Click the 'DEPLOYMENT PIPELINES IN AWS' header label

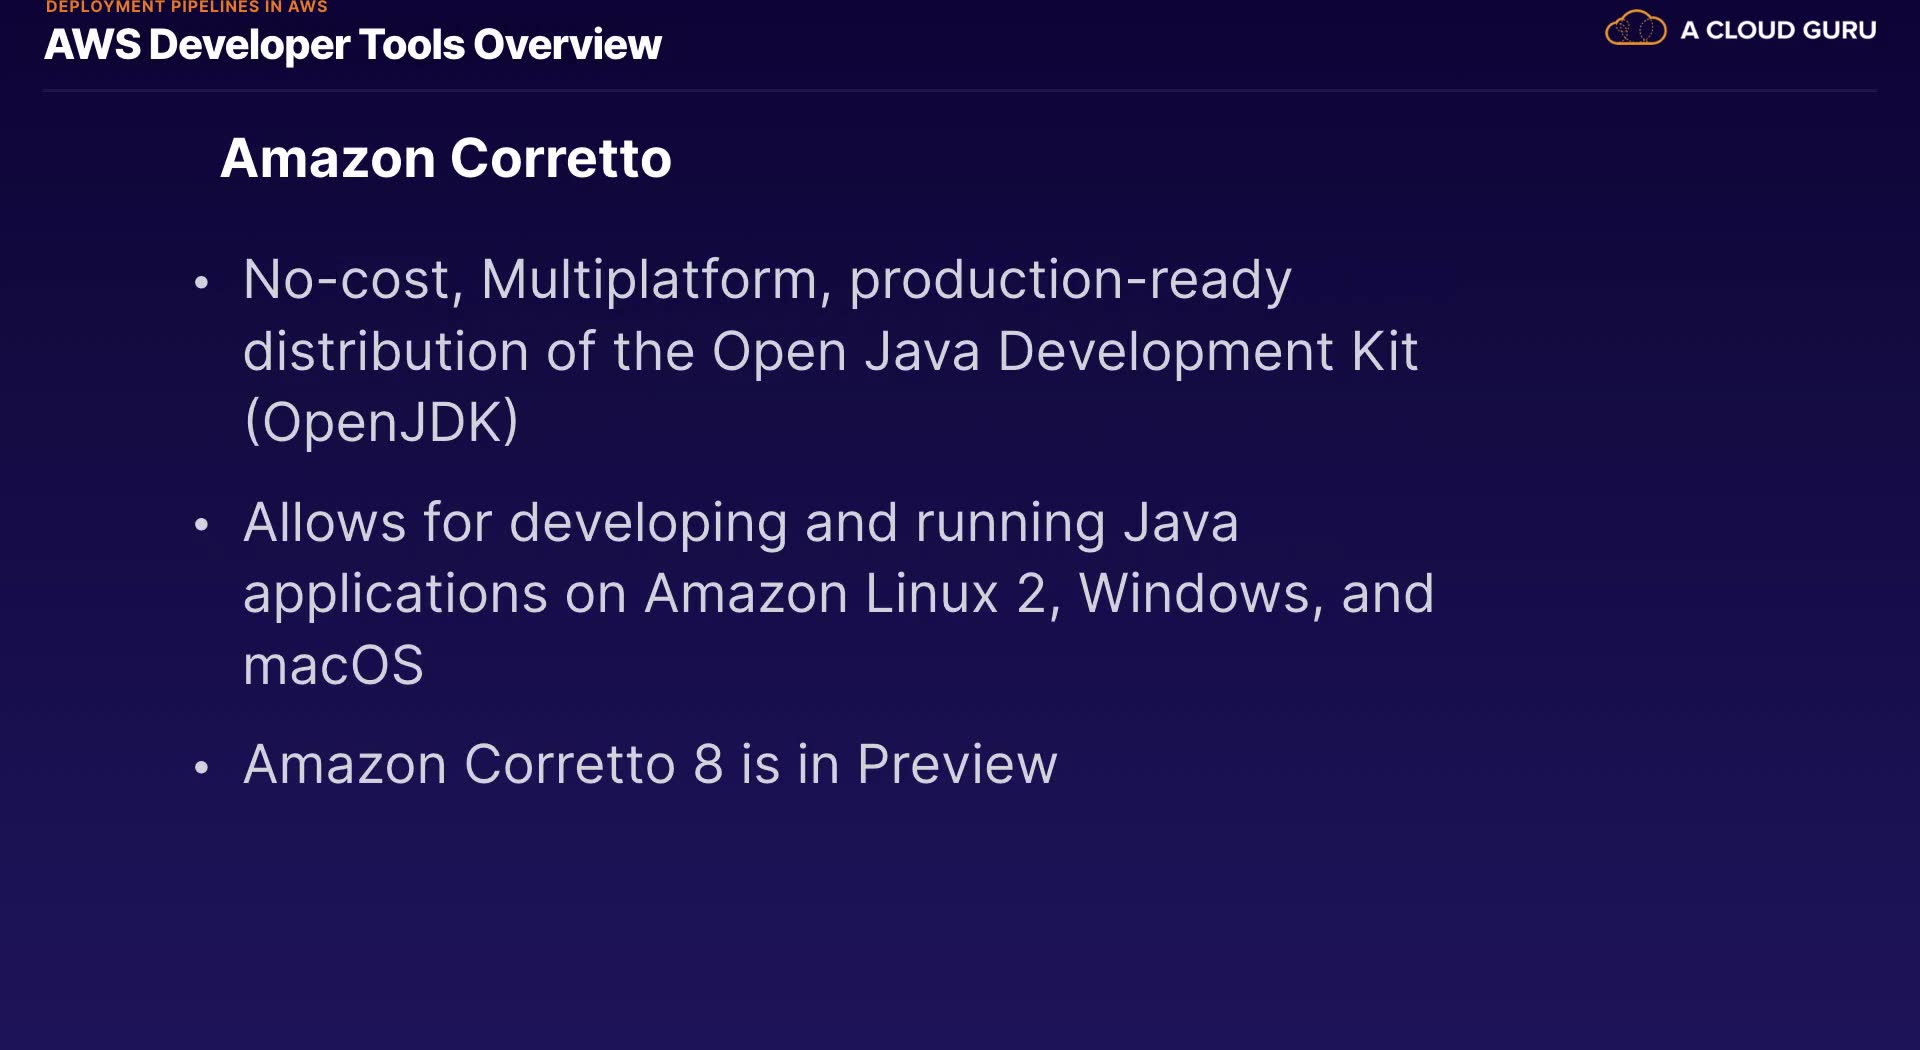(x=187, y=7)
